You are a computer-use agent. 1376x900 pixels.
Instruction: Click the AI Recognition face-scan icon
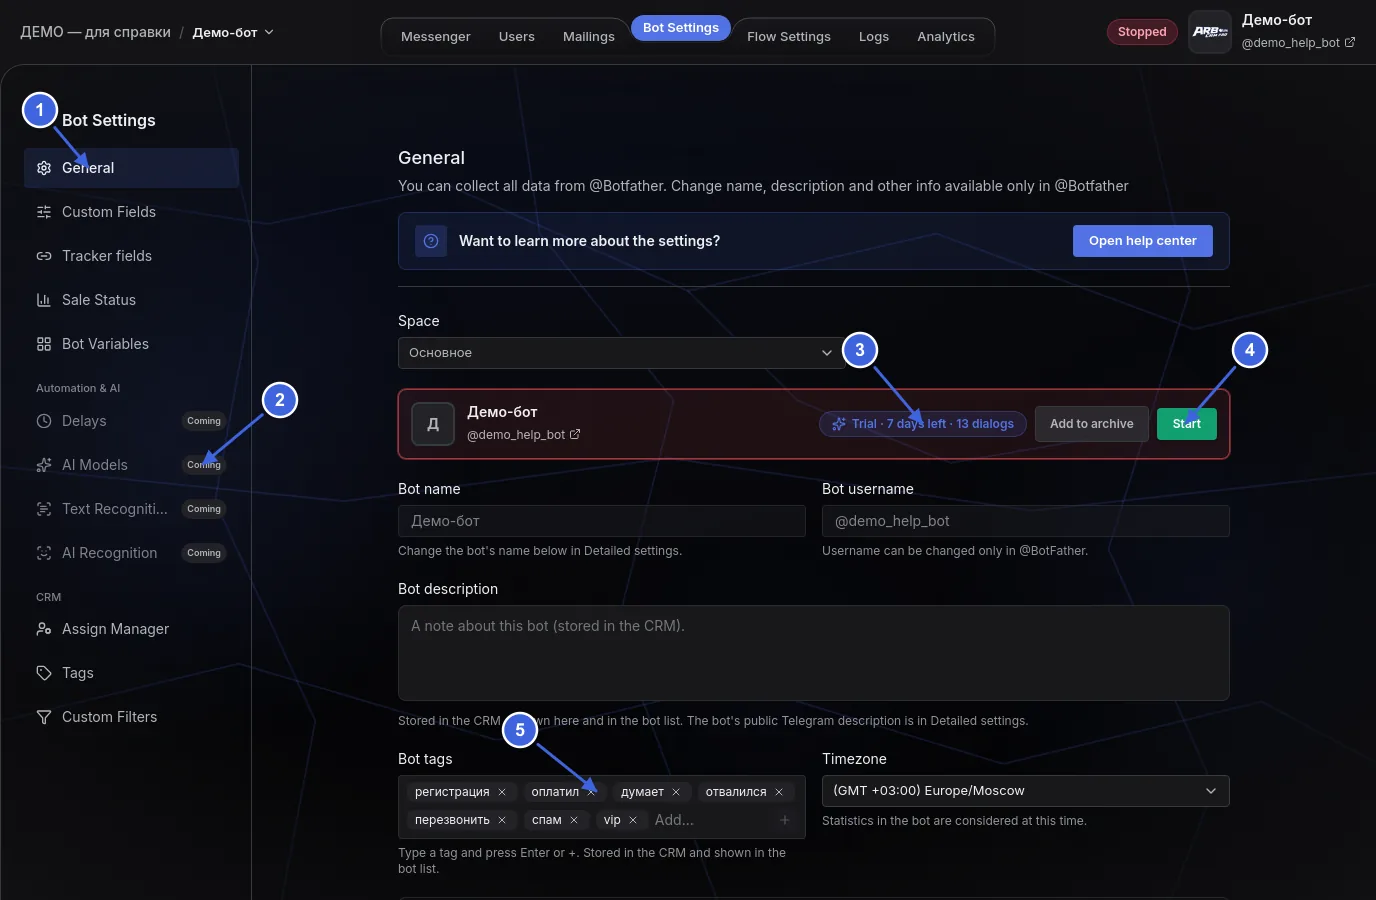44,553
